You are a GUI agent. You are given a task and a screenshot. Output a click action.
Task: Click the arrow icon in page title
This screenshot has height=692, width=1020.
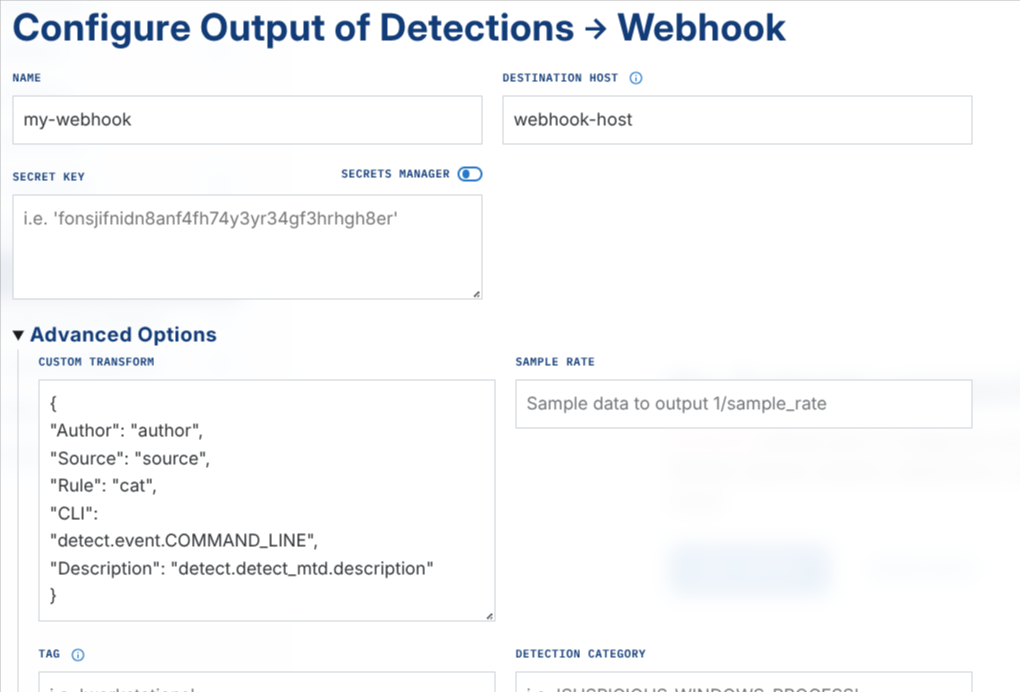tap(596, 28)
